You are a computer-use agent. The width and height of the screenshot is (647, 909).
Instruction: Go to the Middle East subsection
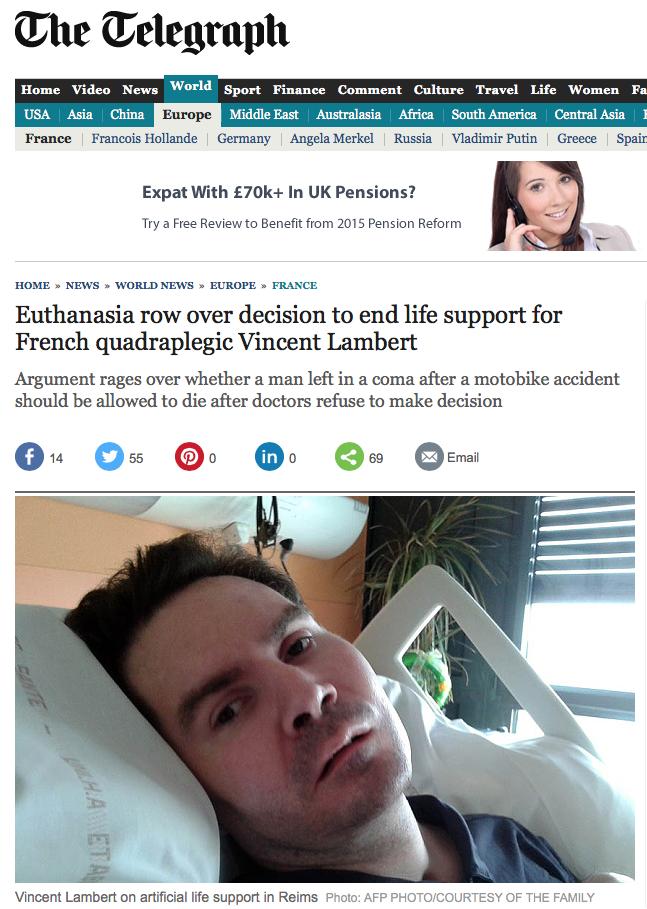click(x=264, y=114)
